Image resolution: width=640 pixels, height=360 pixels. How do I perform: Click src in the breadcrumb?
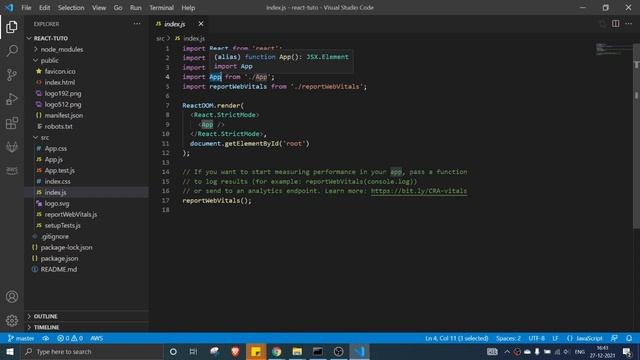[x=160, y=38]
